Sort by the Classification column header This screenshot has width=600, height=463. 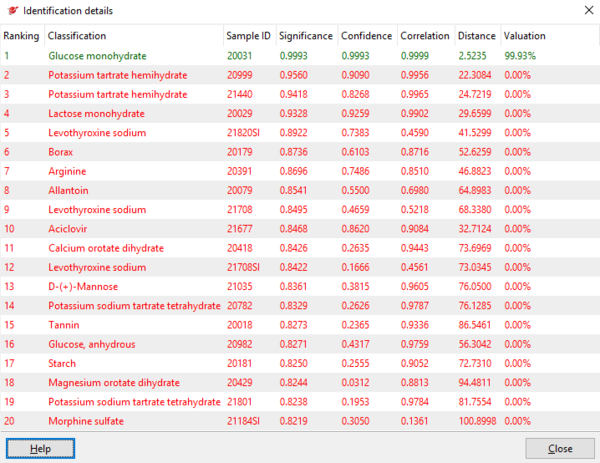pyautogui.click(x=134, y=36)
